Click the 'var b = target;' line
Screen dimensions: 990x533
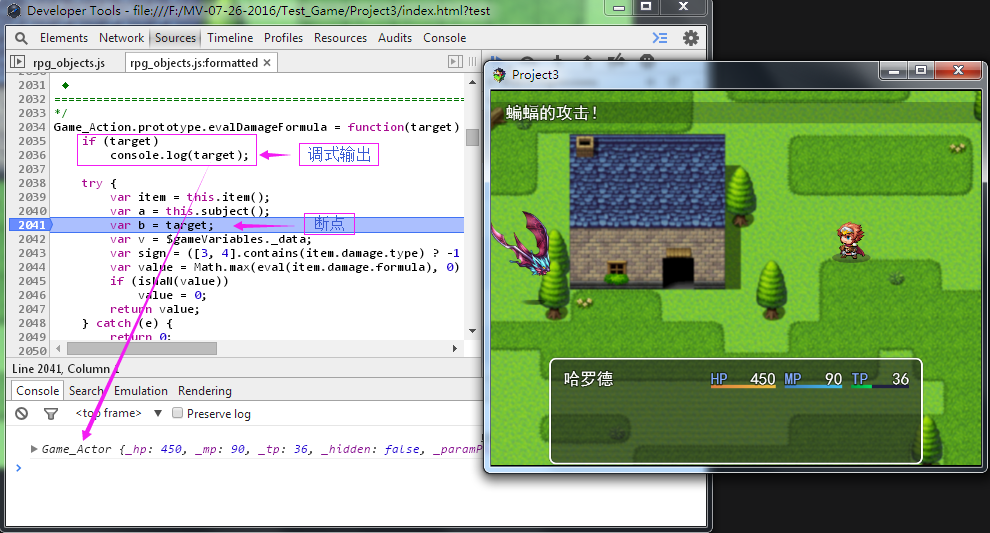tap(162, 225)
